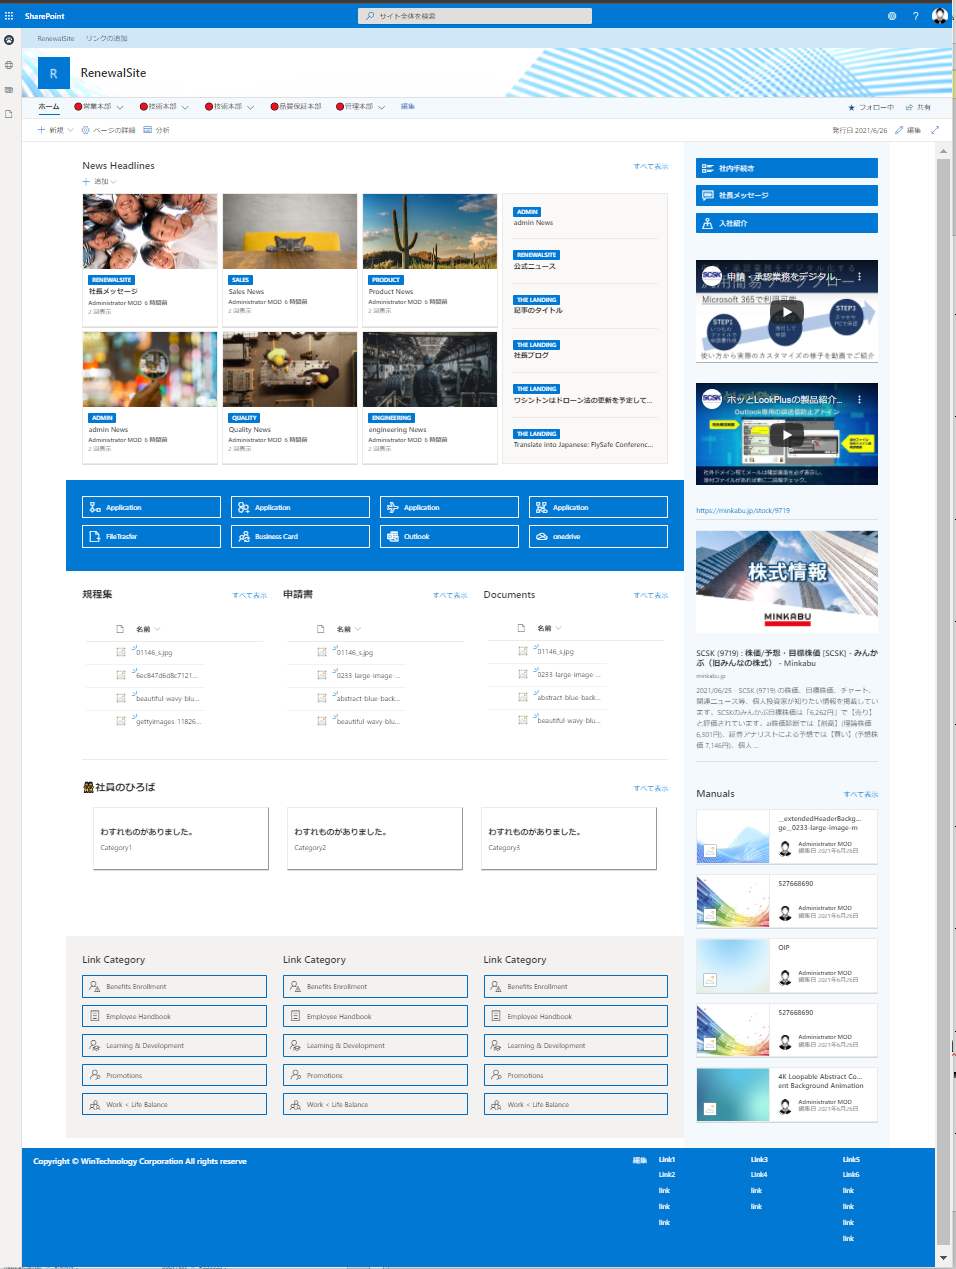
Task: Open the user profile avatar
Action: [x=939, y=16]
